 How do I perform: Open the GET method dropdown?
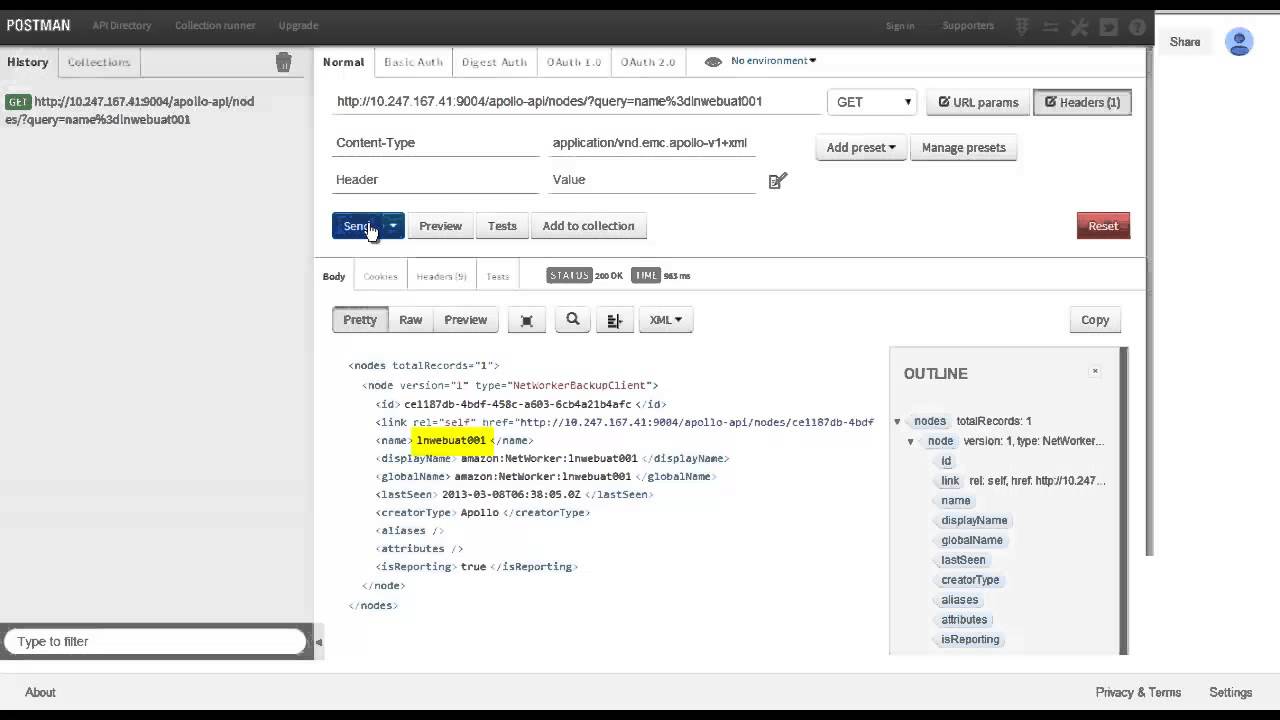tap(872, 102)
